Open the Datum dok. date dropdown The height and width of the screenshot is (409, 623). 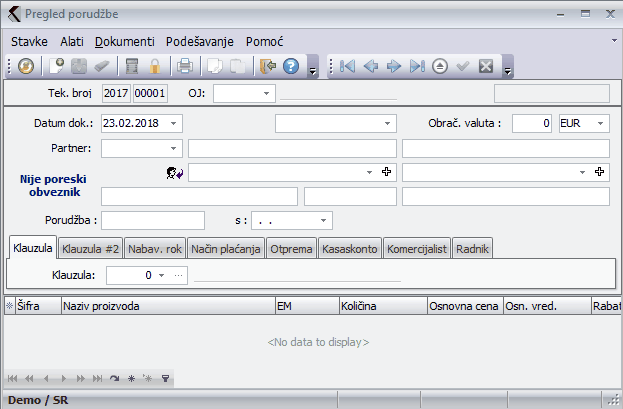tap(175, 123)
